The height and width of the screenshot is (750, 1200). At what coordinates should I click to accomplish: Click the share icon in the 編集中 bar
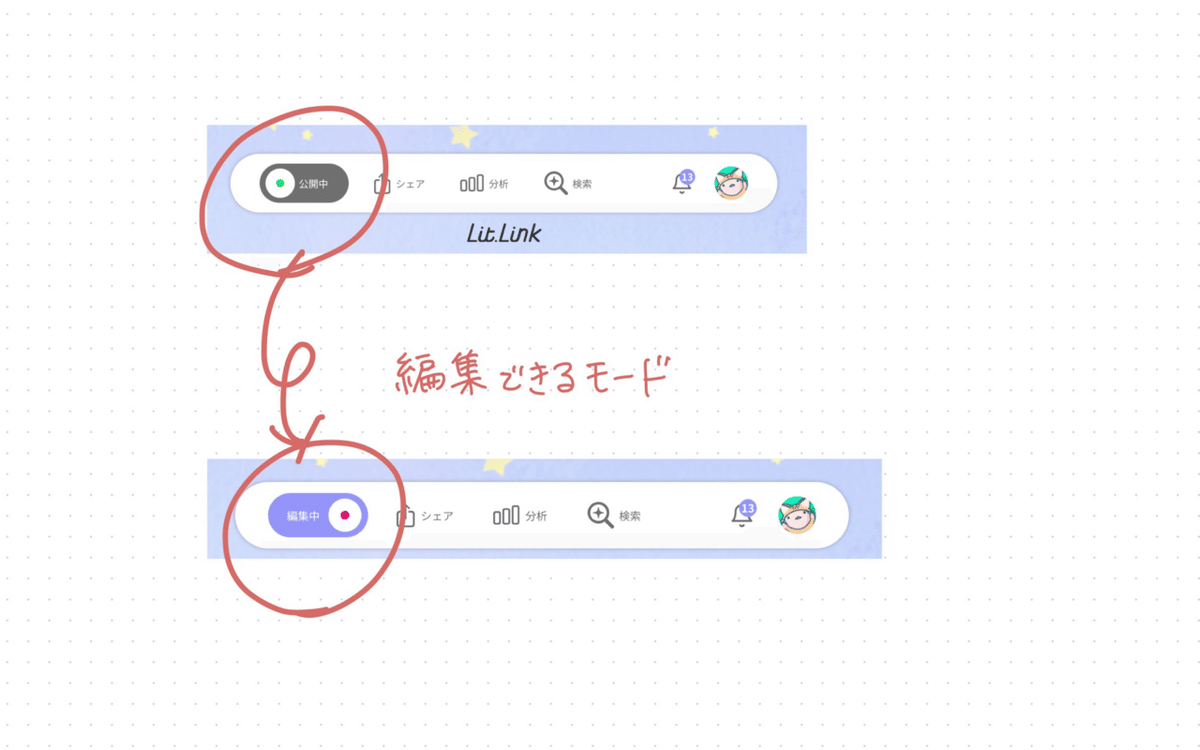(405, 516)
